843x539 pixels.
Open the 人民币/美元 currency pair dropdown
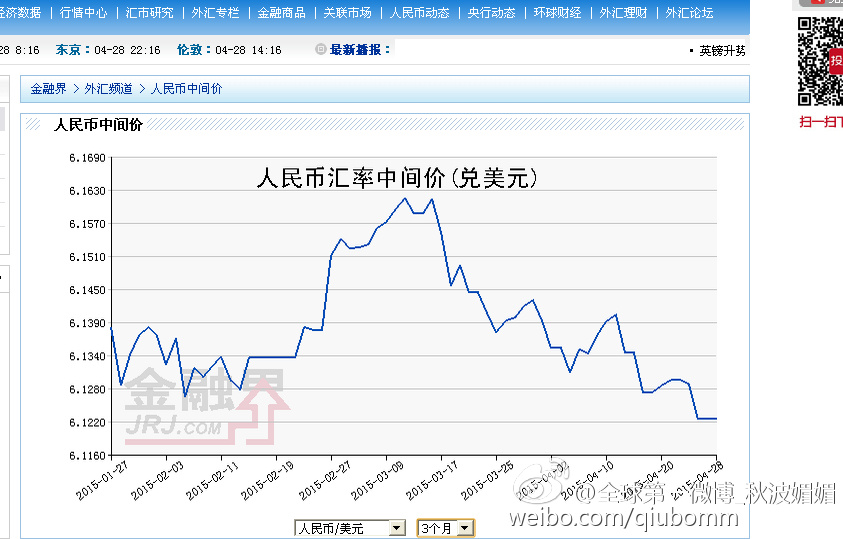coord(350,528)
